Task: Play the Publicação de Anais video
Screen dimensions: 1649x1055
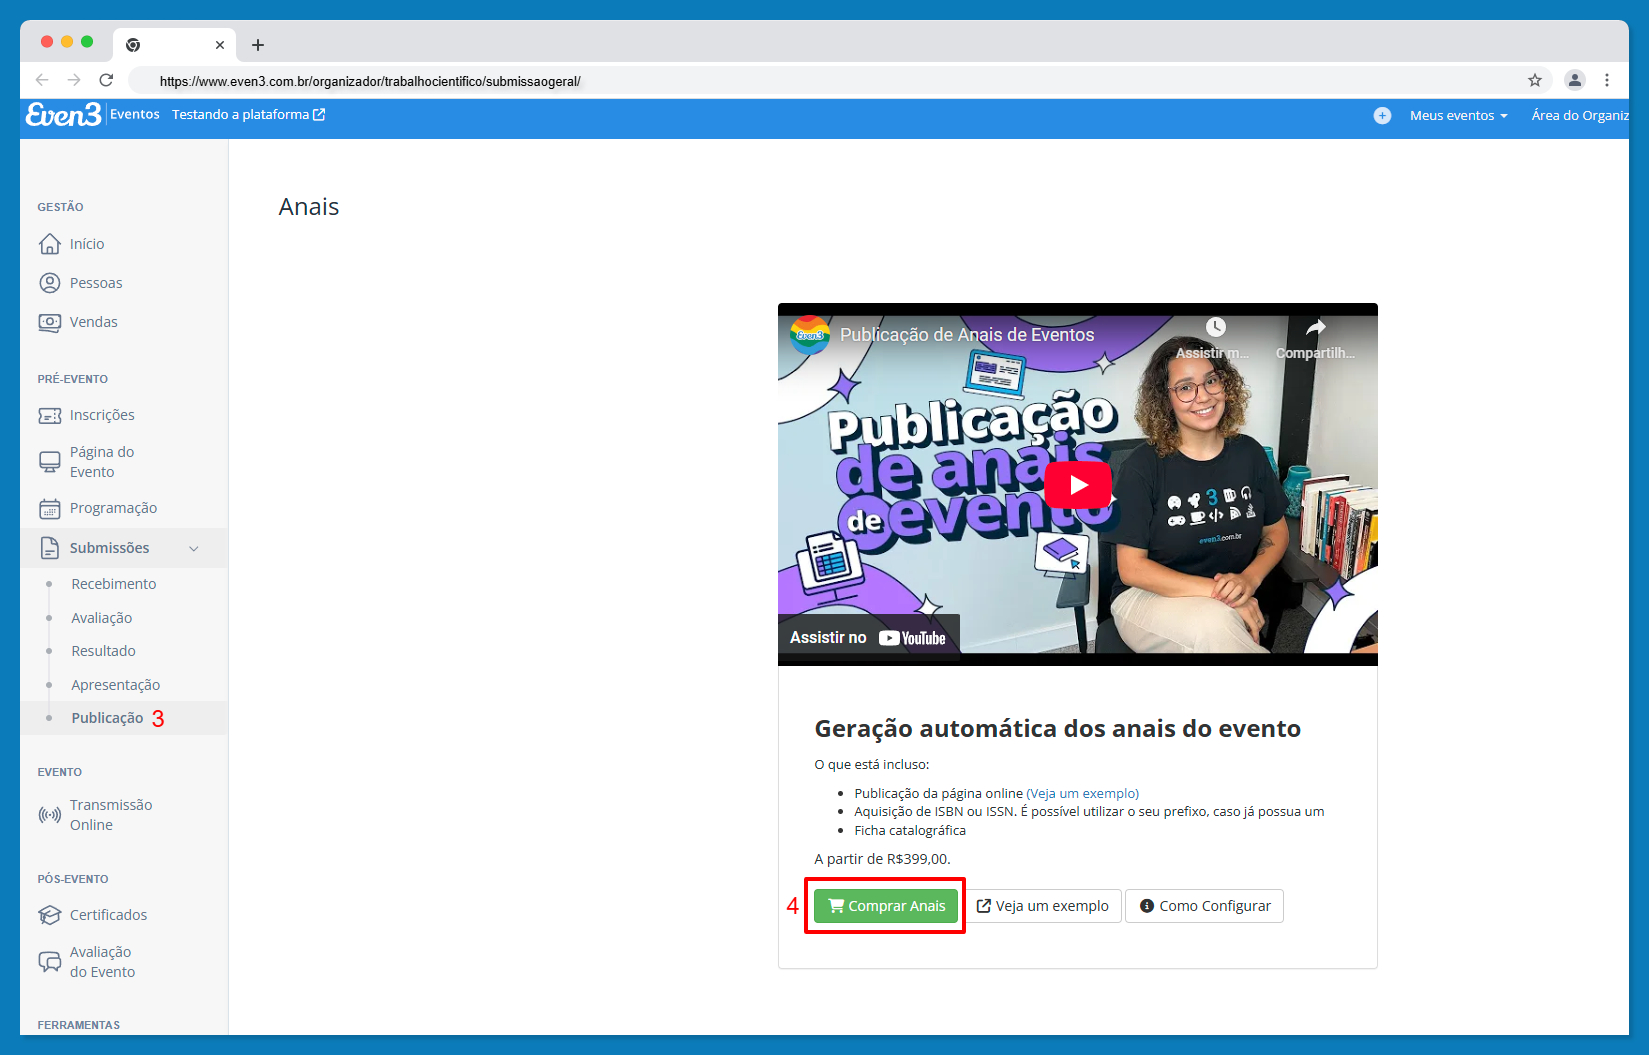Action: coord(1078,485)
